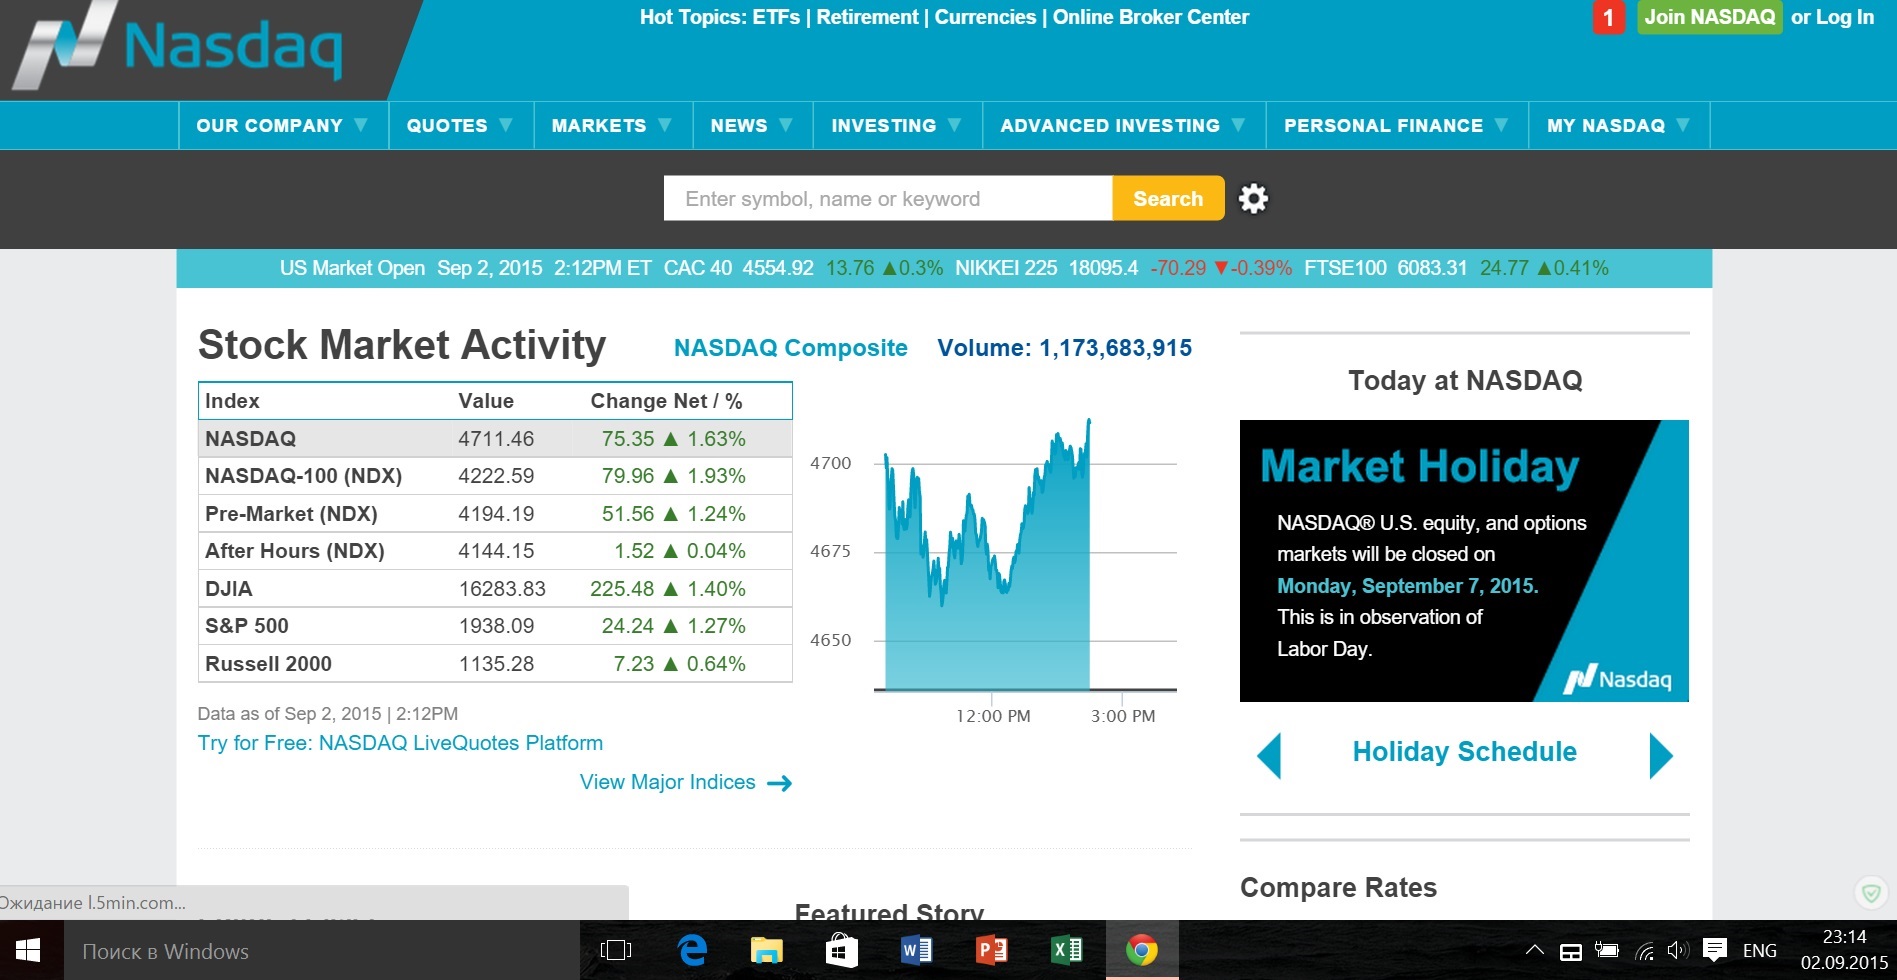Open the Holiday Schedule link
This screenshot has height=980, width=1897.
(x=1464, y=752)
